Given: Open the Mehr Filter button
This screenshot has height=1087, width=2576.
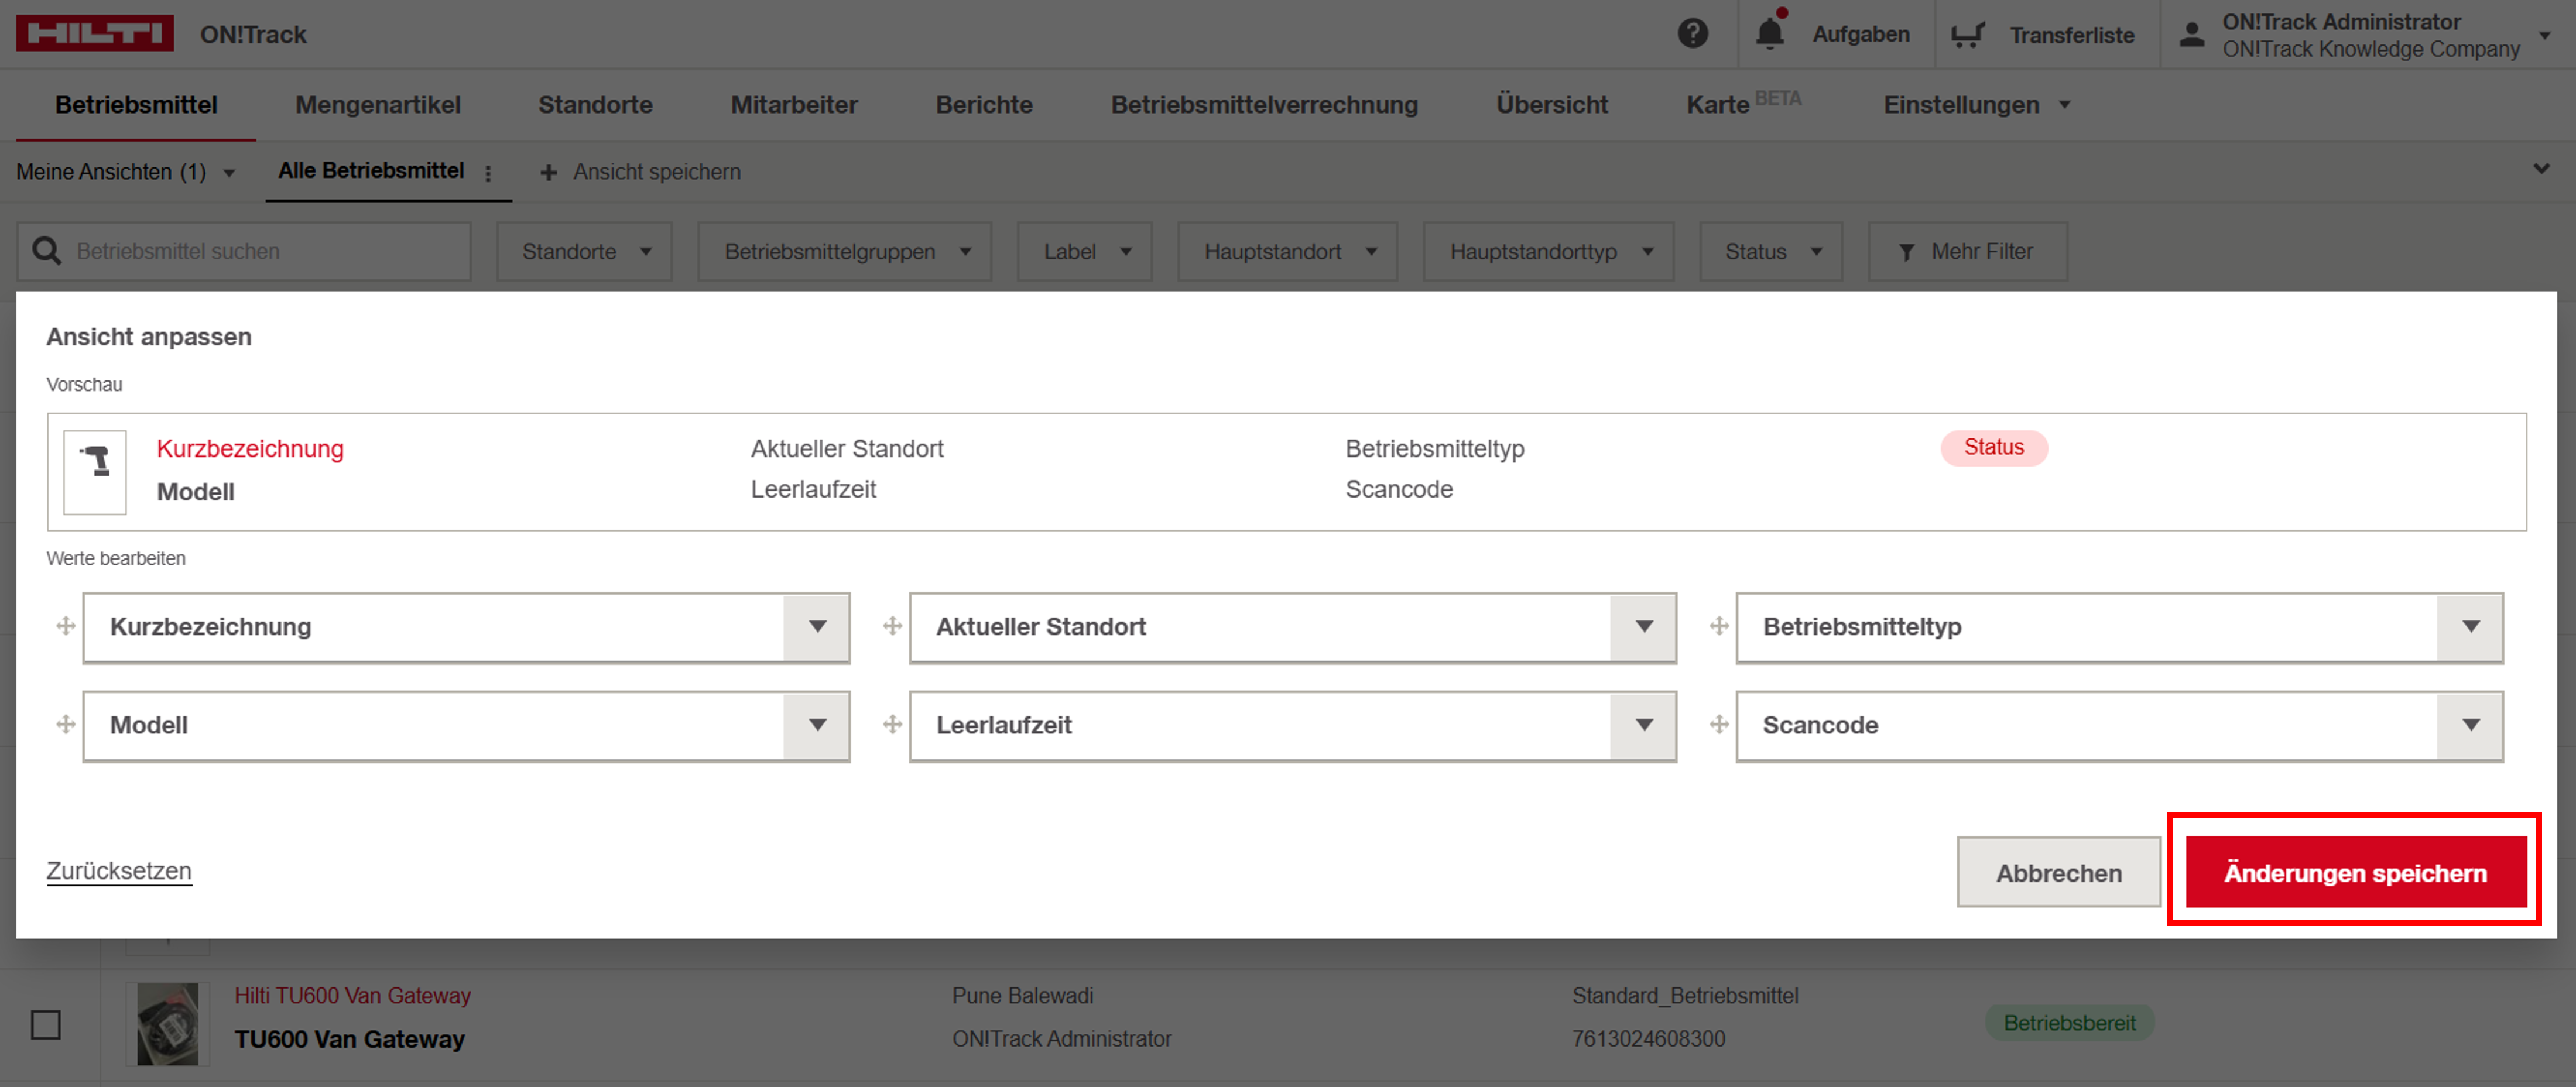Looking at the screenshot, I should pyautogui.click(x=1967, y=251).
